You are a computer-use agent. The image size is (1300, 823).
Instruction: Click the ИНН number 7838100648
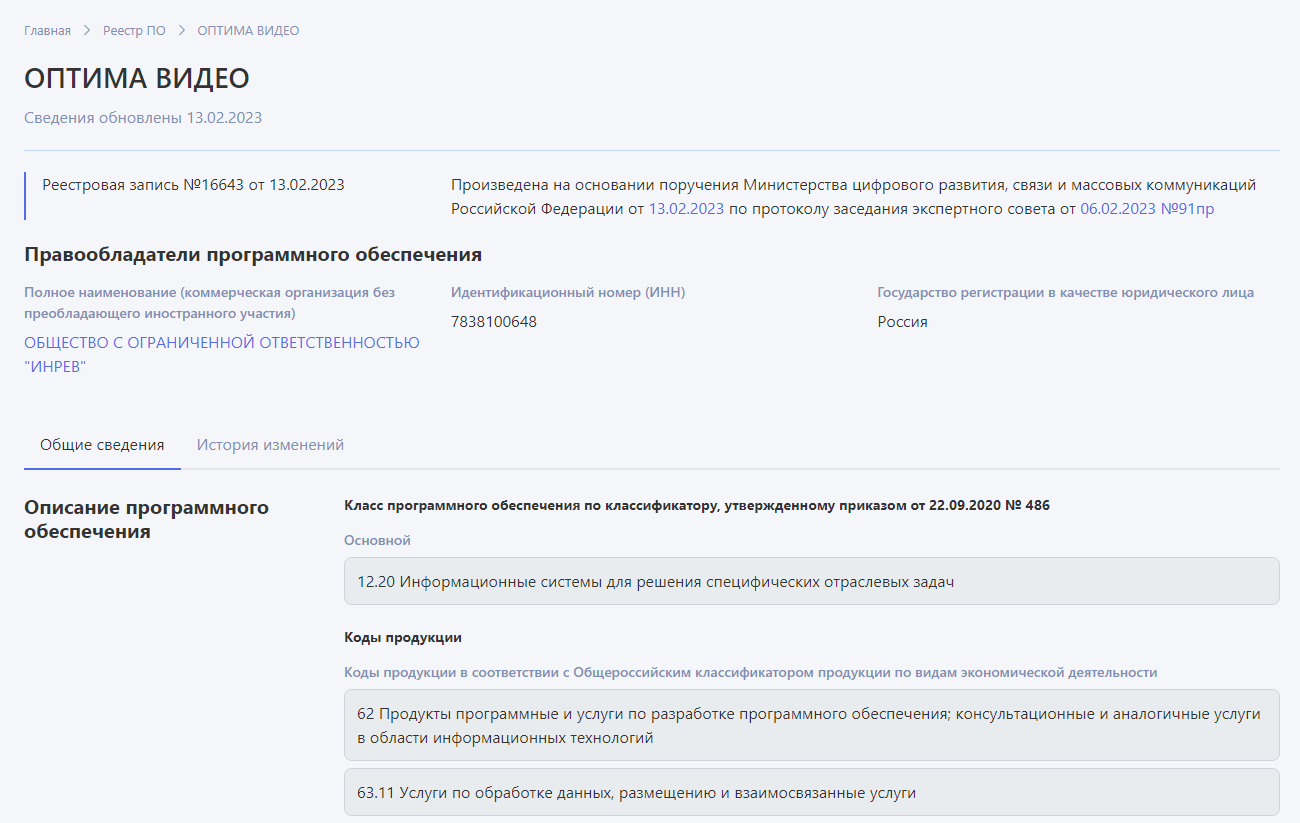point(494,322)
